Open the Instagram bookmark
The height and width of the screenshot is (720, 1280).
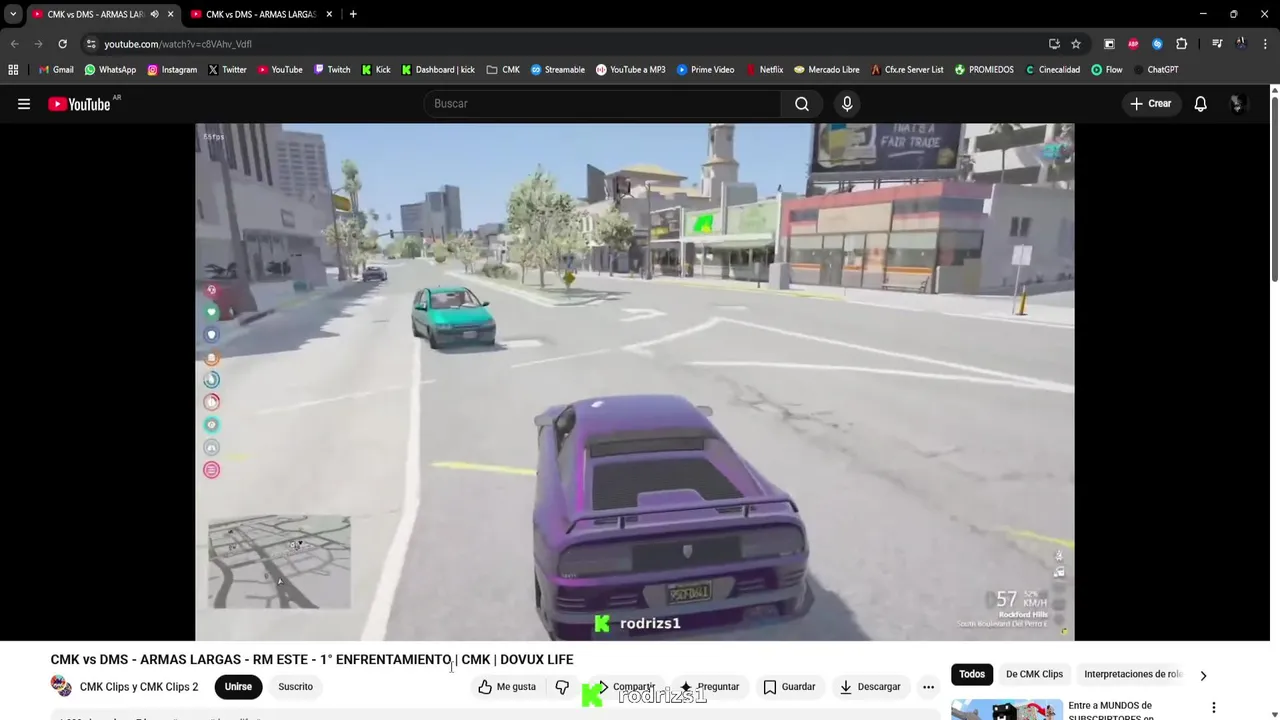[x=172, y=70]
